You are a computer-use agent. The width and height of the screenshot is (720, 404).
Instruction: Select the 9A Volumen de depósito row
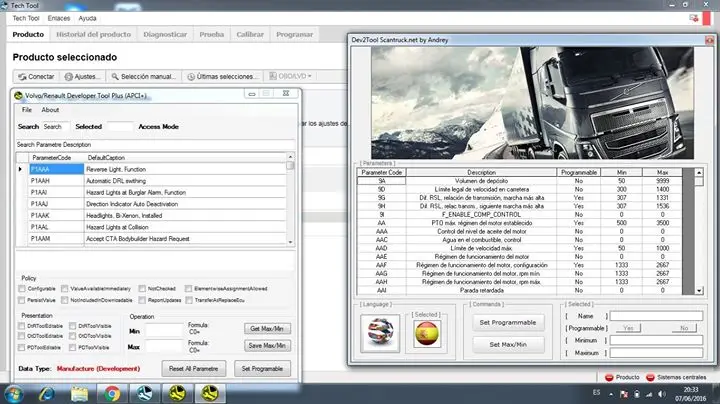[x=519, y=181]
